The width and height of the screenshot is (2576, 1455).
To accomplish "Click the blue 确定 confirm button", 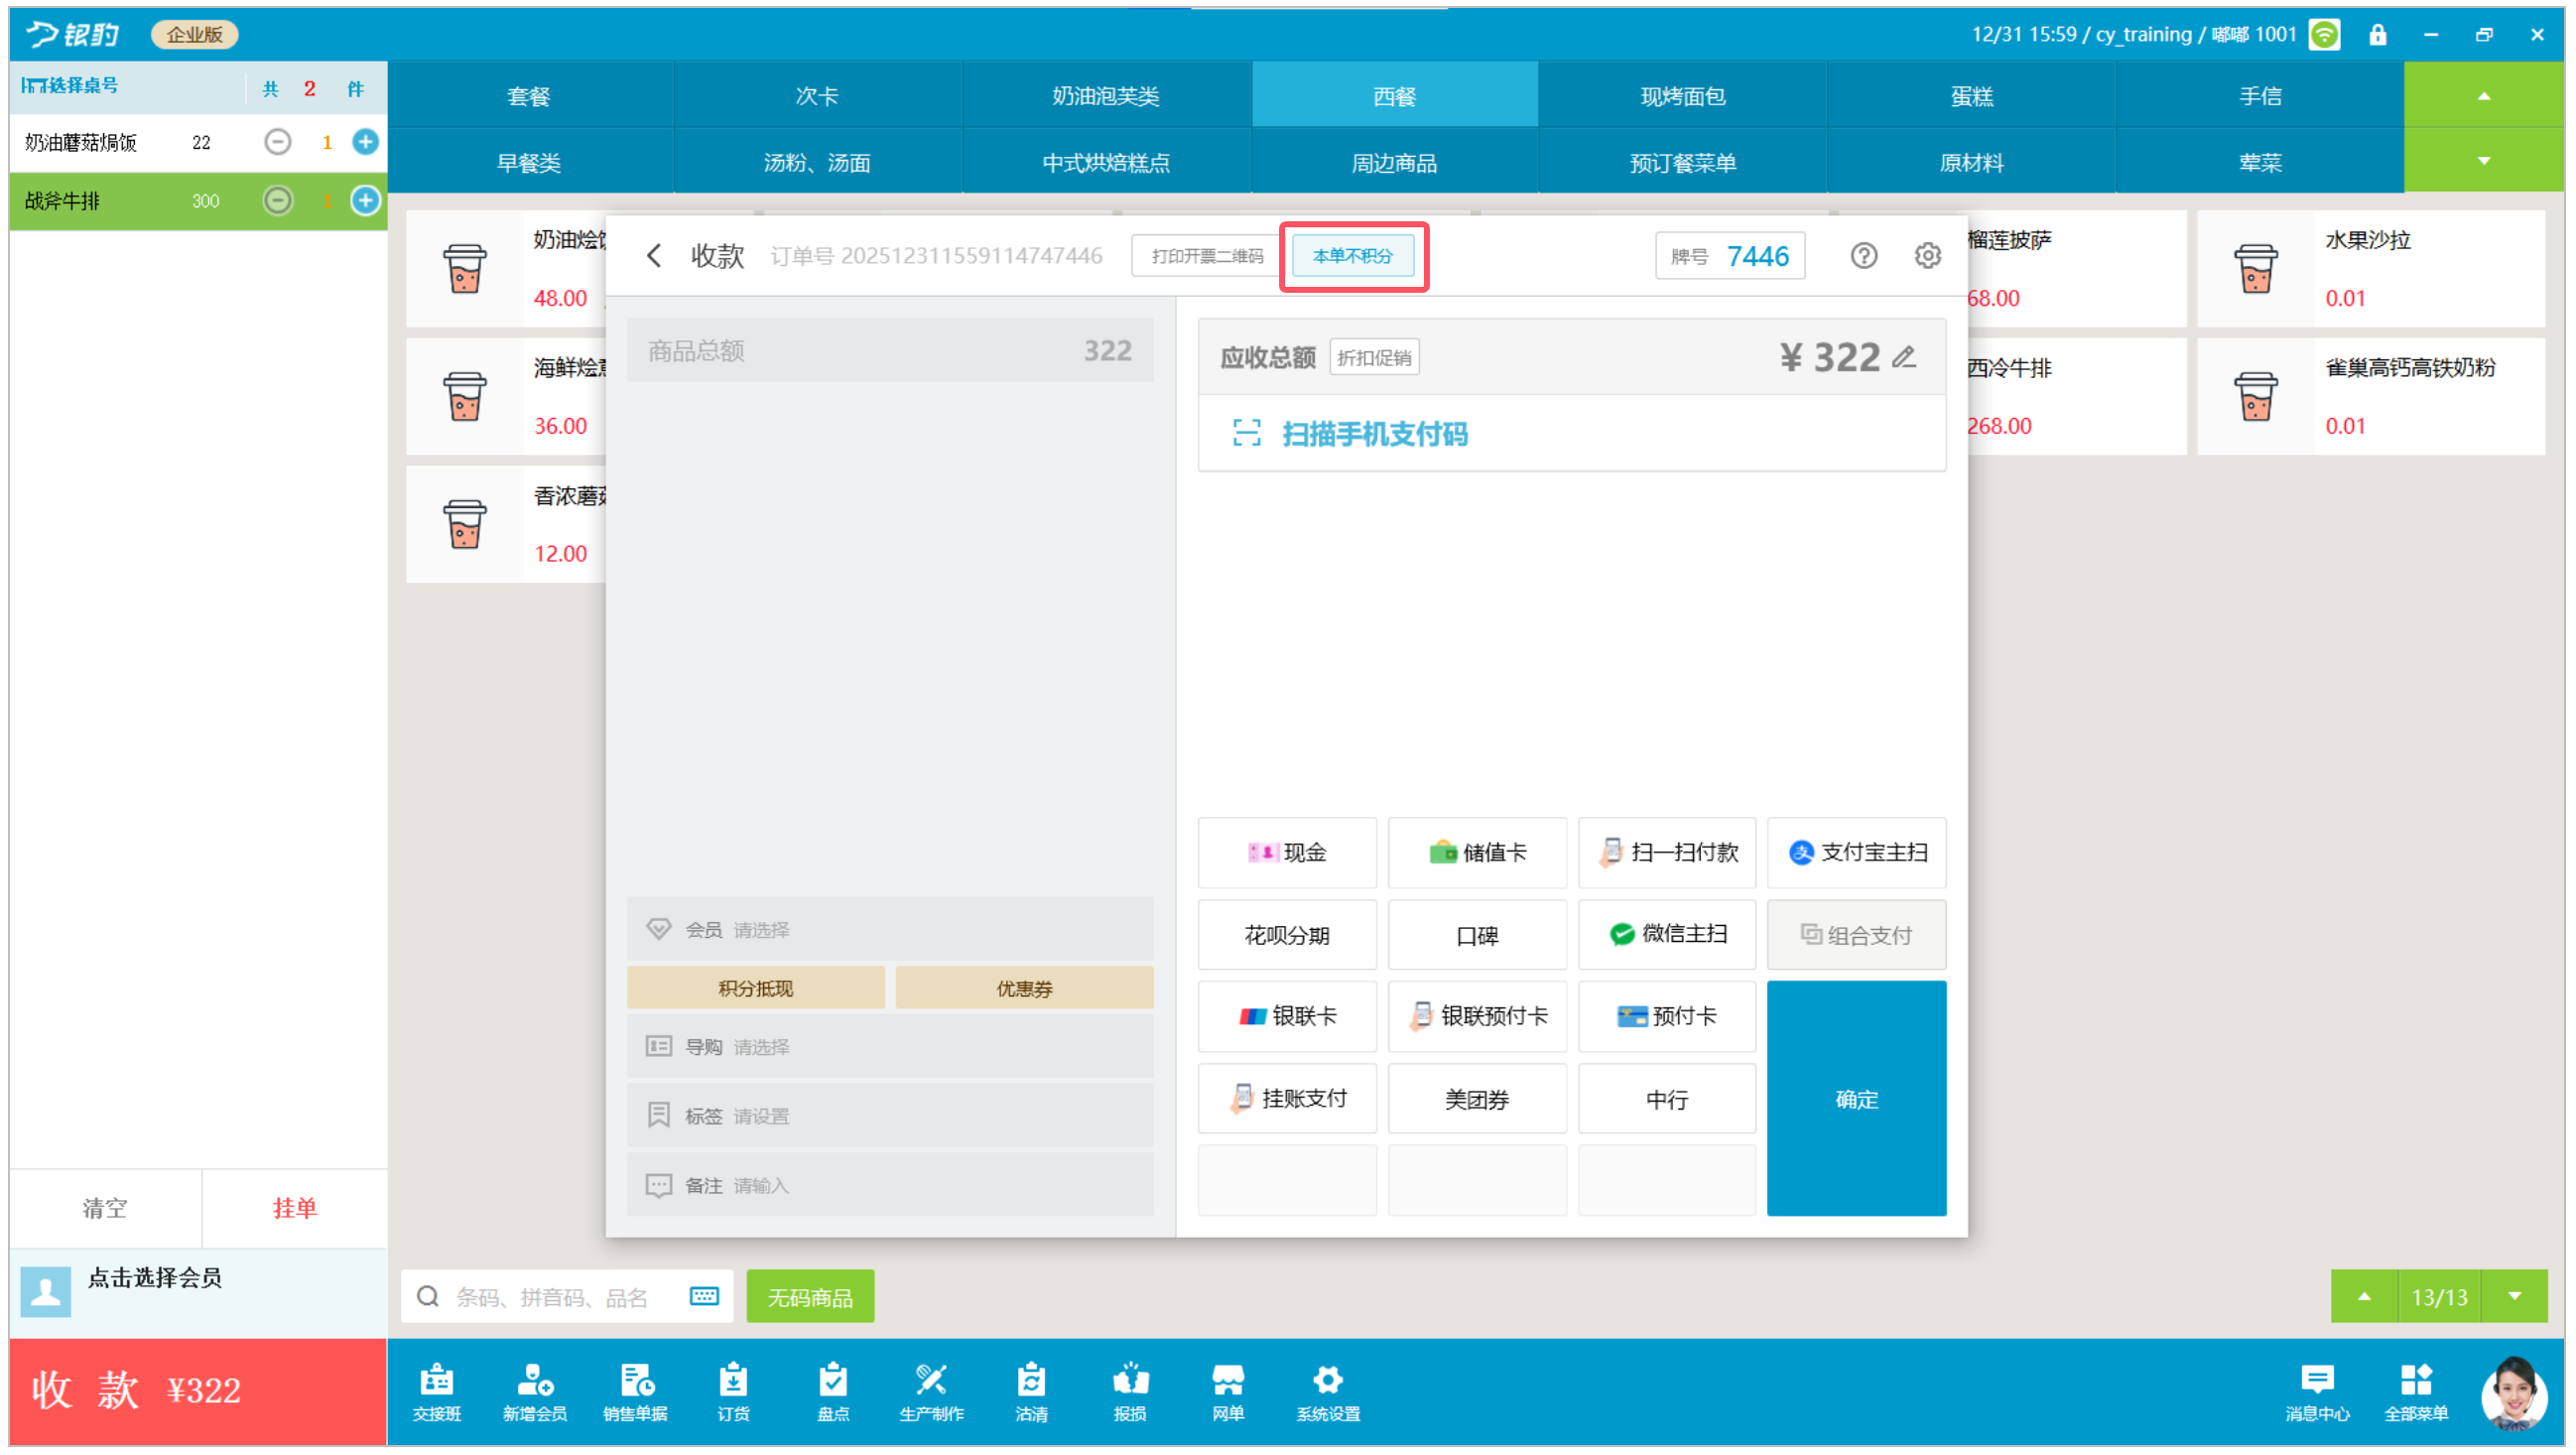I will pyautogui.click(x=1856, y=1099).
